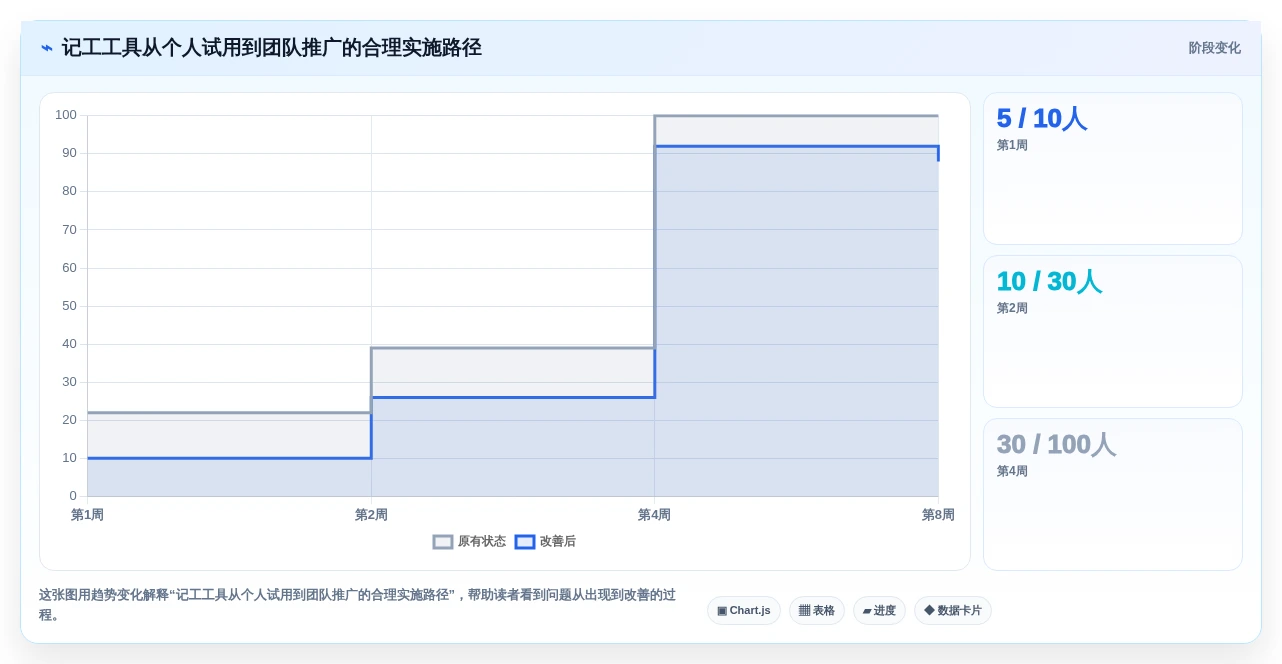Click the chart title 记工工具从个人试用到团队推广的合理实施路径
The width and height of the screenshot is (1282, 664).
click(x=272, y=48)
